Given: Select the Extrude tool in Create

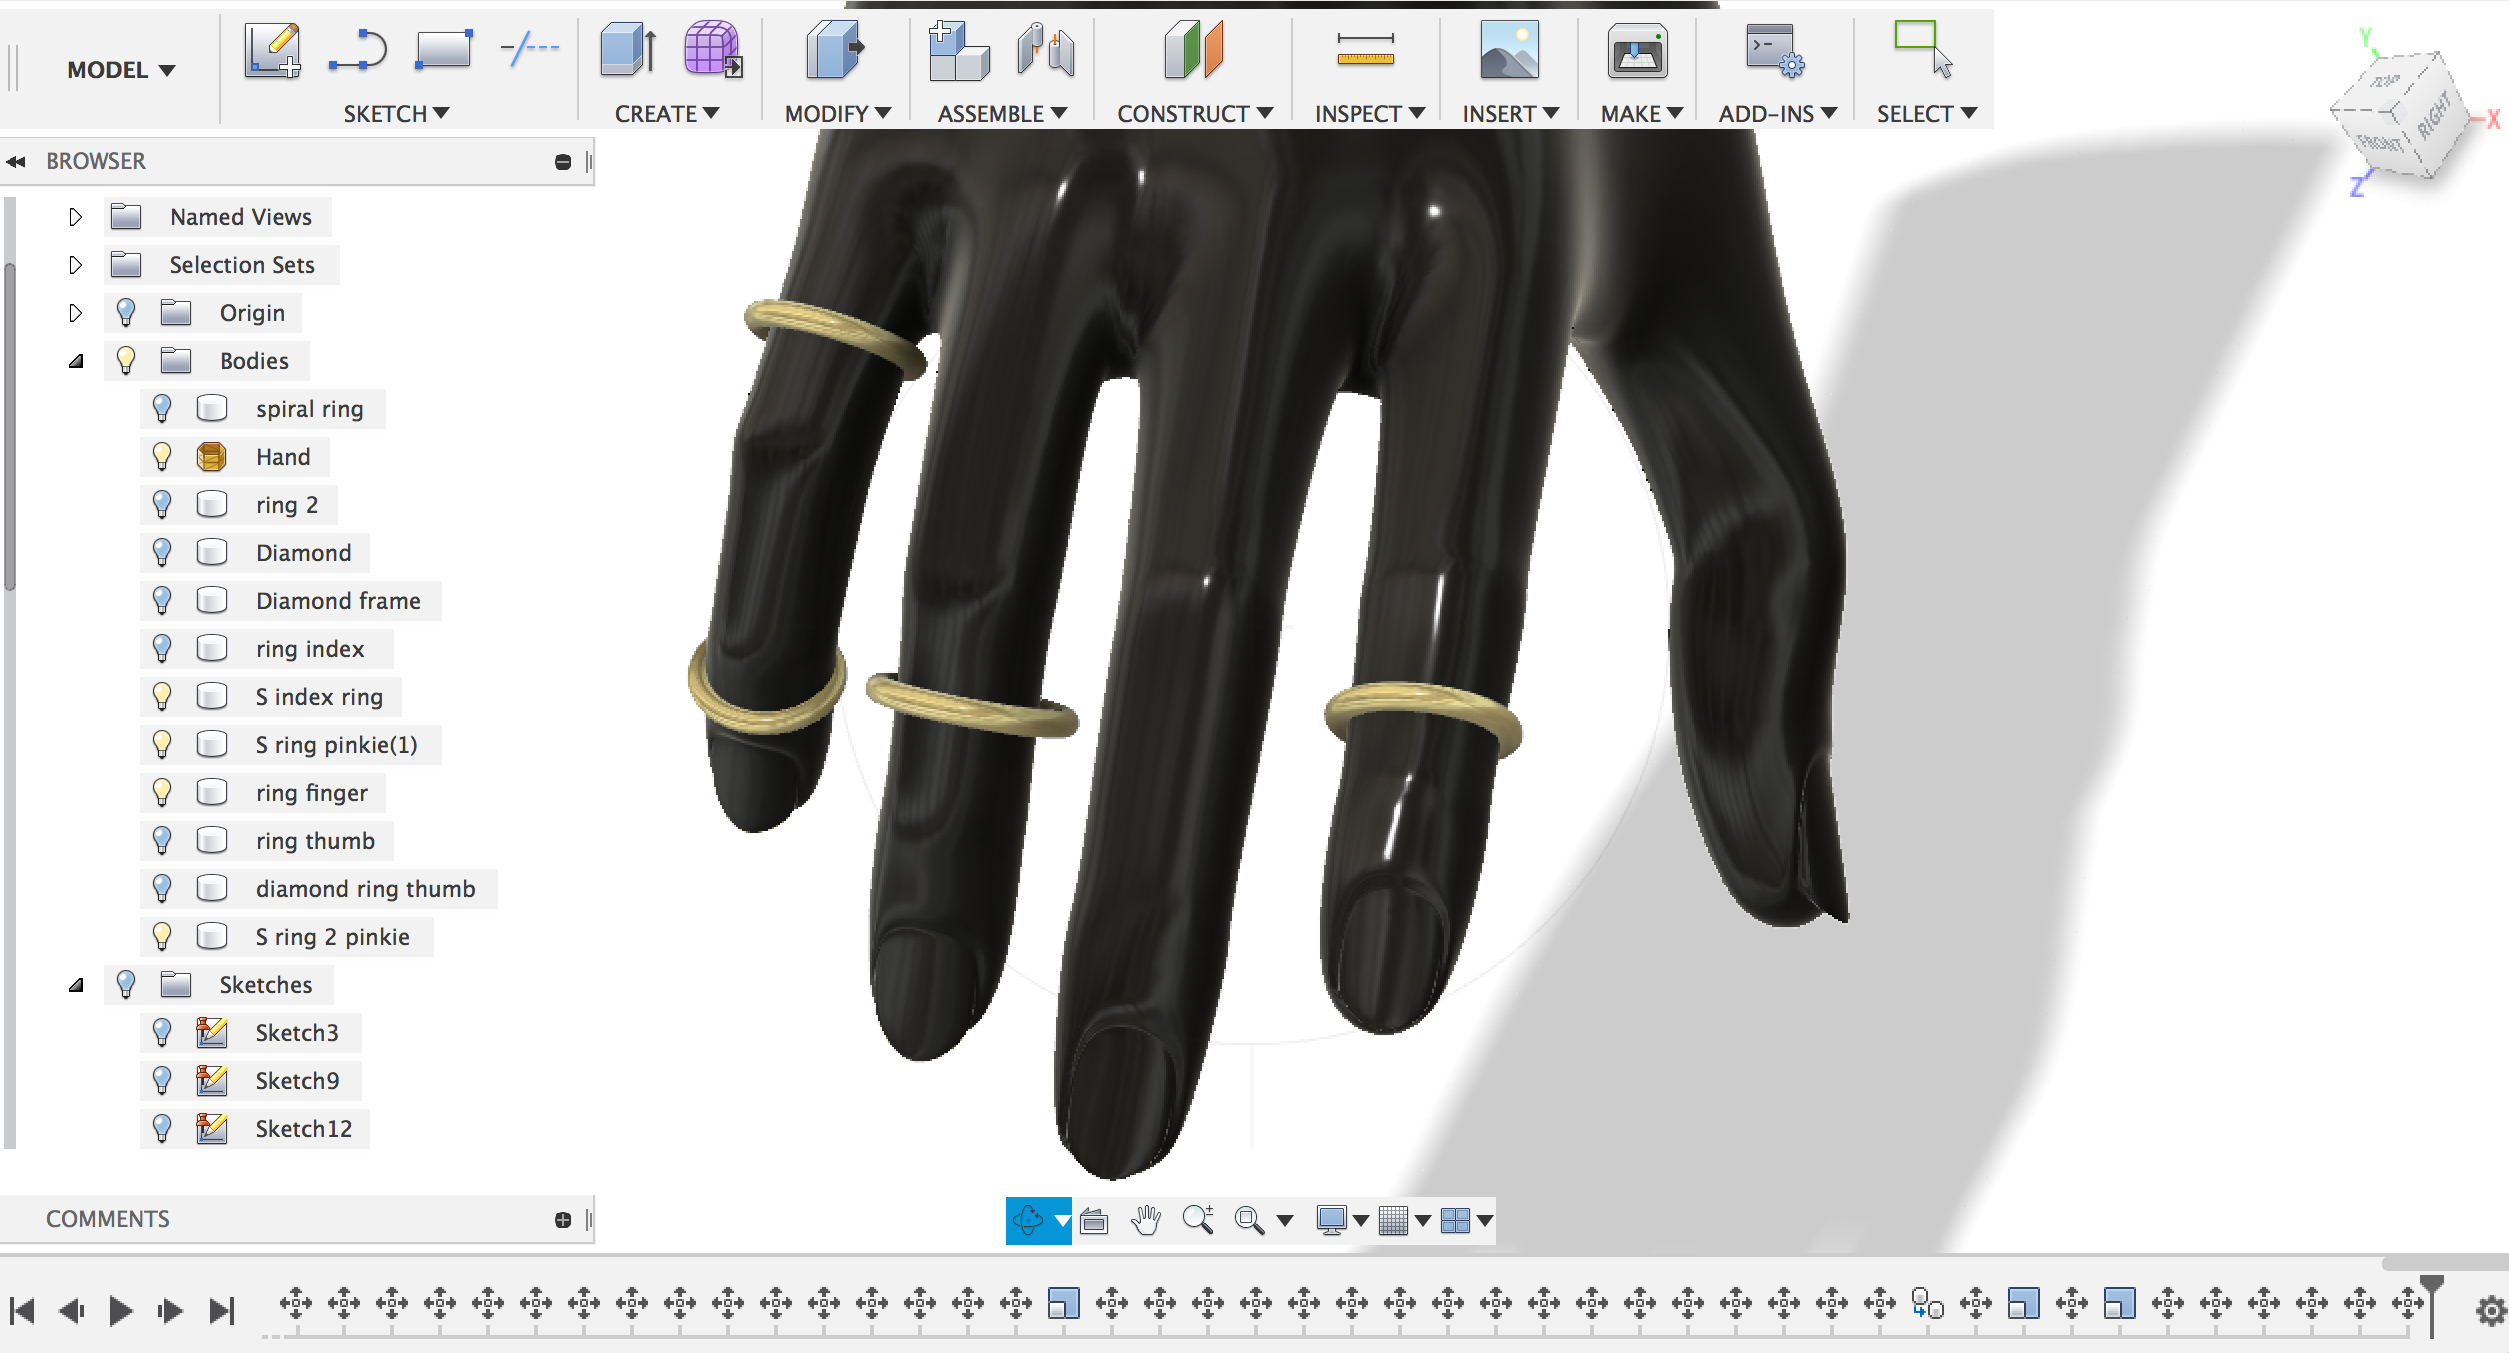Looking at the screenshot, I should pos(628,50).
